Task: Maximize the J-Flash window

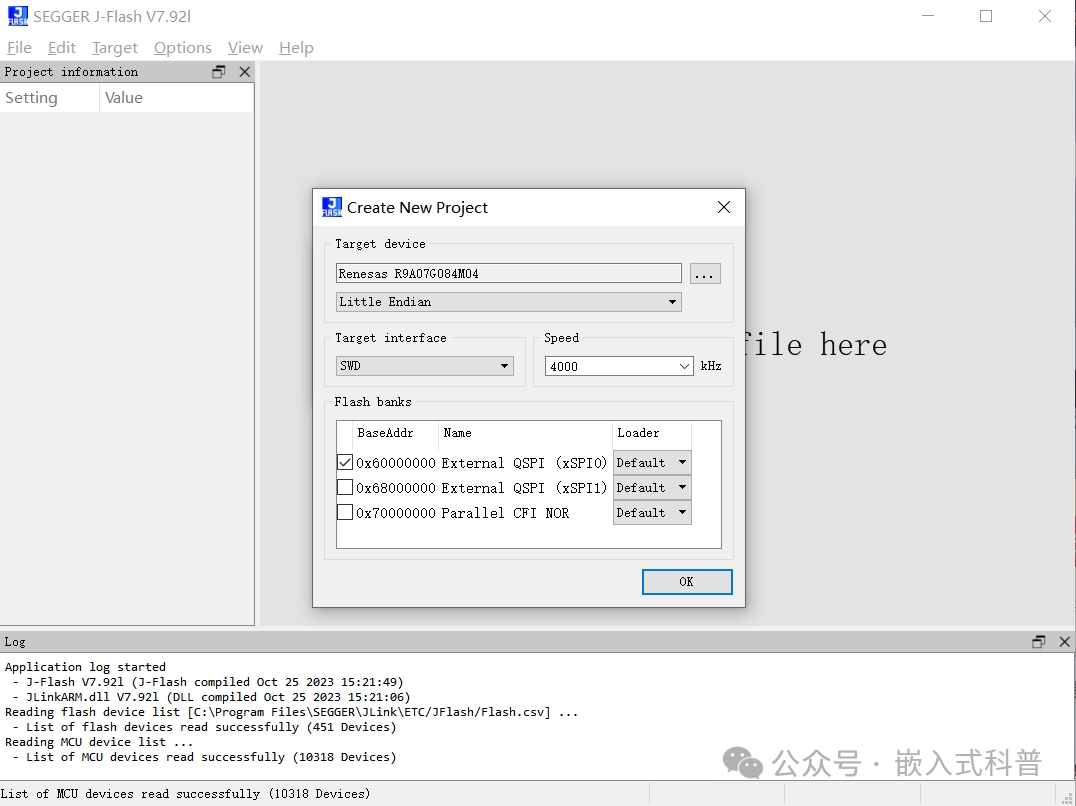Action: [986, 16]
